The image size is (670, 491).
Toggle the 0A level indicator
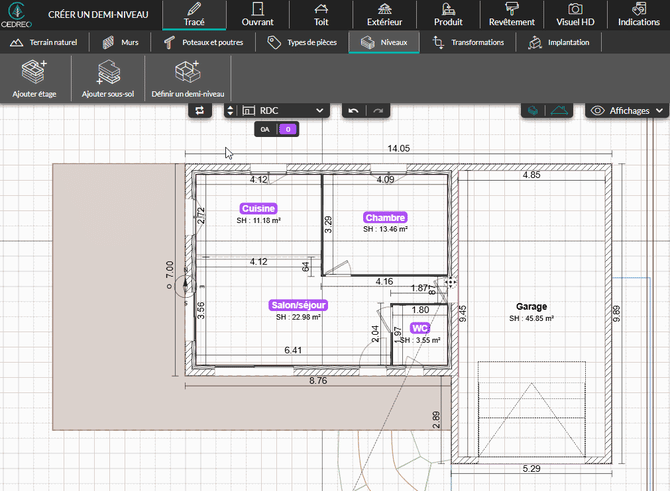pyautogui.click(x=264, y=129)
